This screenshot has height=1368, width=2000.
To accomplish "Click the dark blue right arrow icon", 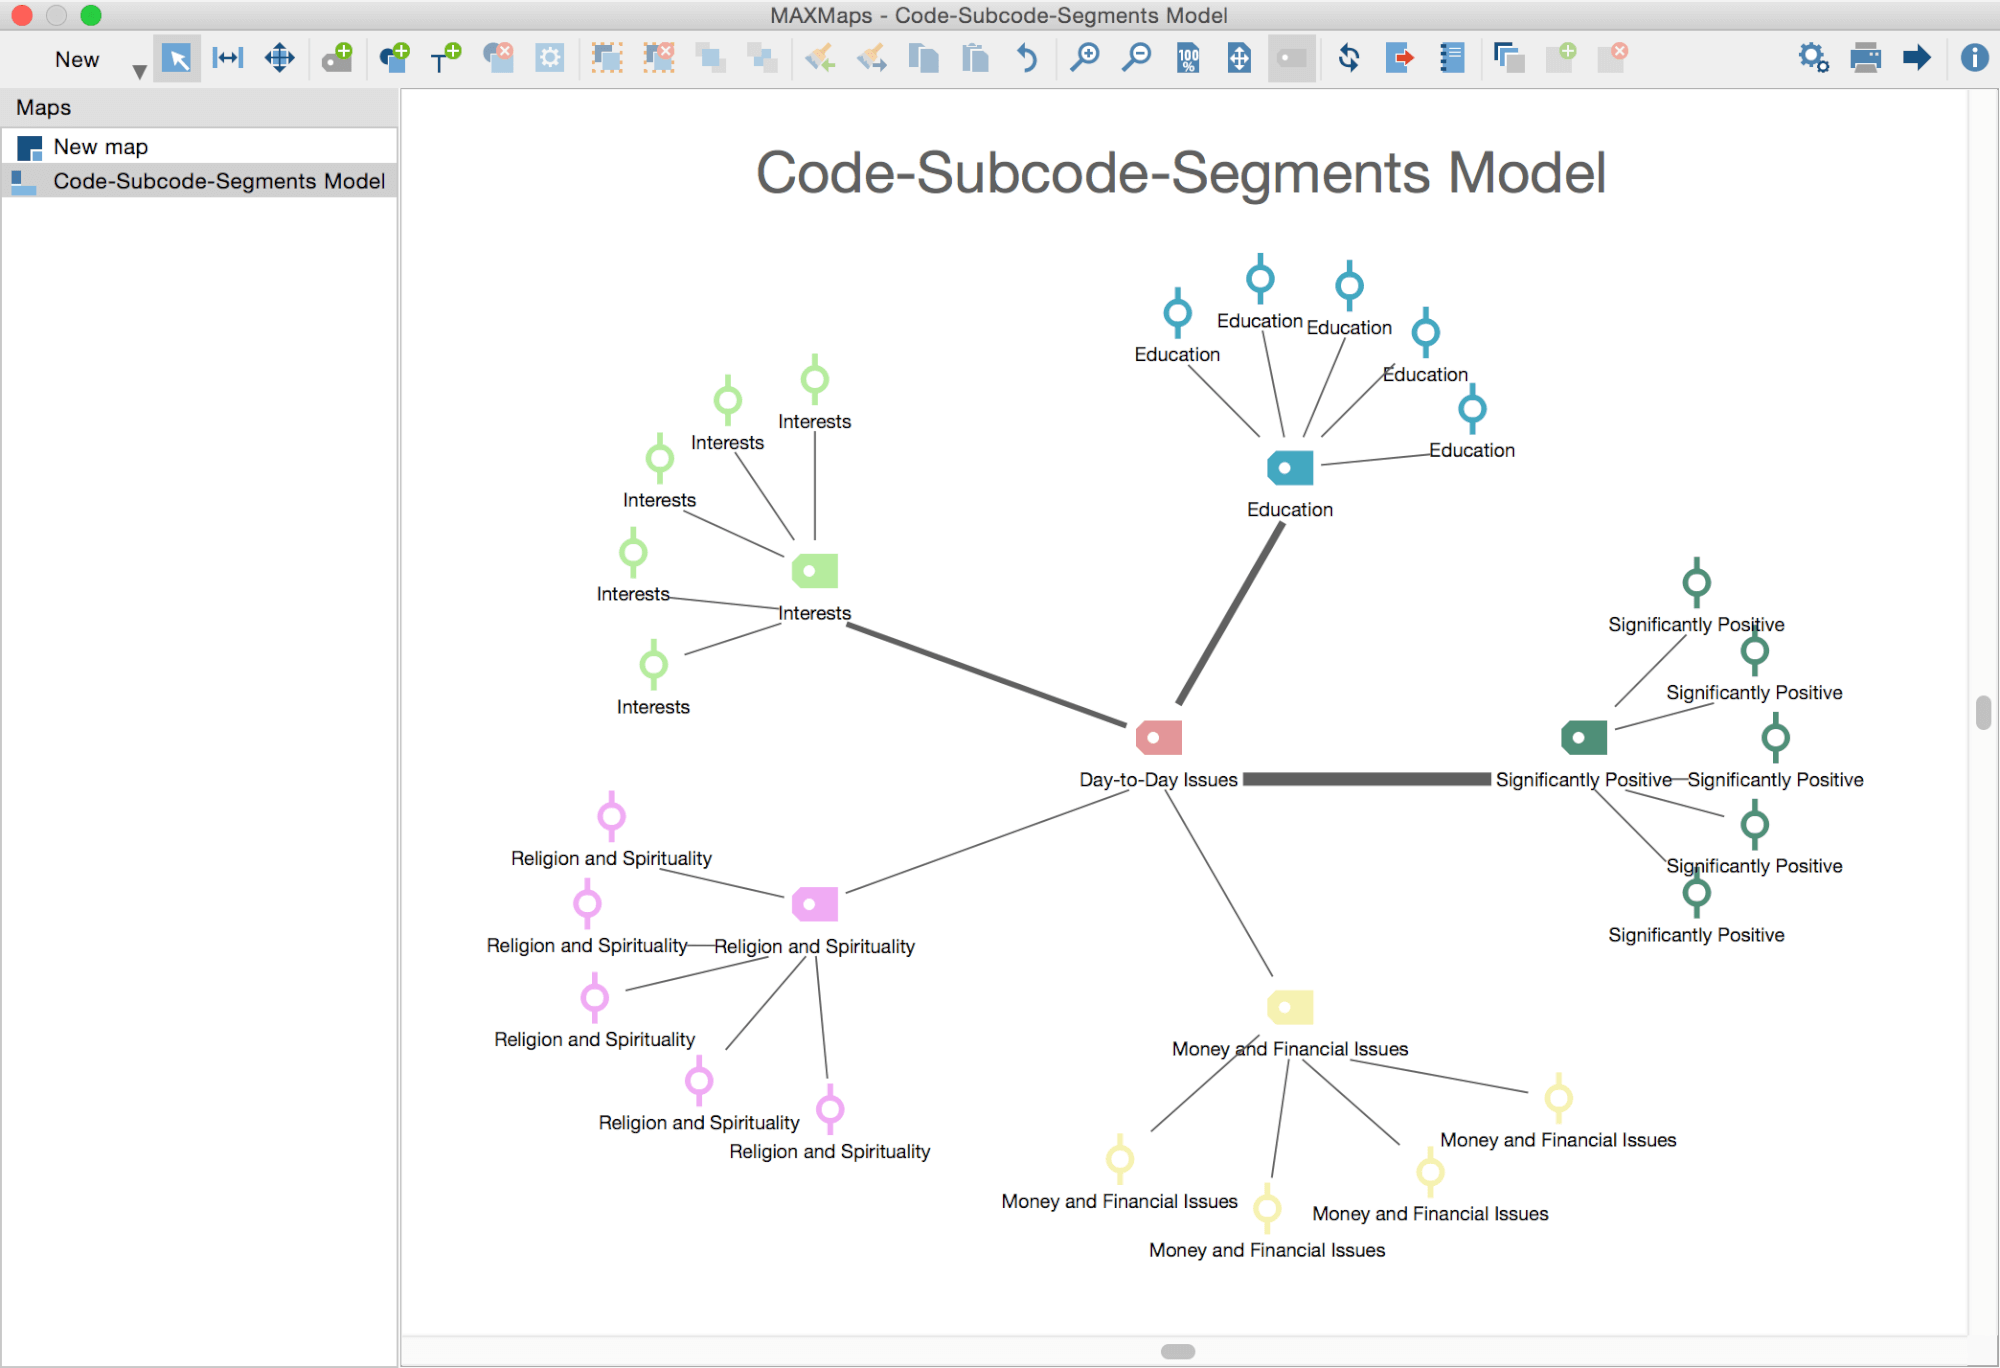I will tap(1916, 58).
